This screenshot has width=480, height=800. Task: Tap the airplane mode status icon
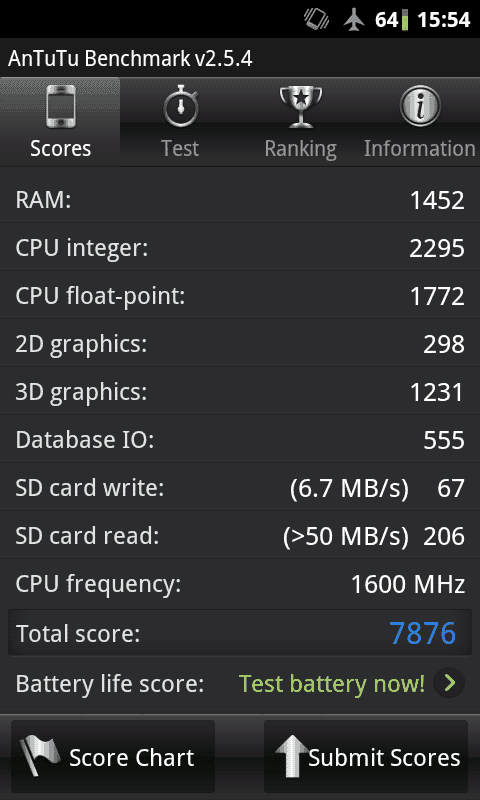tap(354, 19)
